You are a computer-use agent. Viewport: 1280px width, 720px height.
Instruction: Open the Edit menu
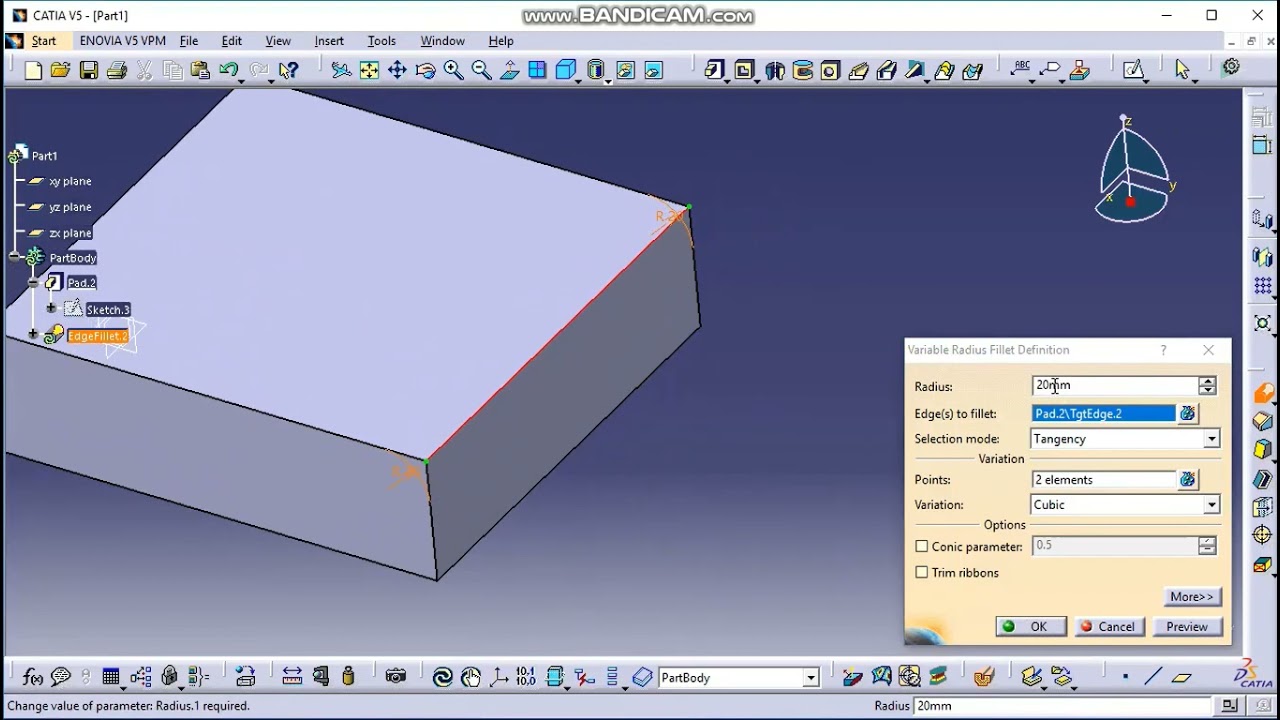coord(232,41)
